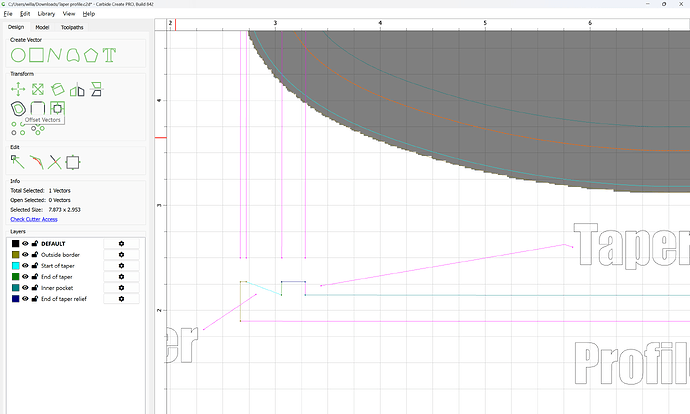This screenshot has height=414, width=690.
Task: Open settings for End of taper layer
Action: tap(121, 277)
